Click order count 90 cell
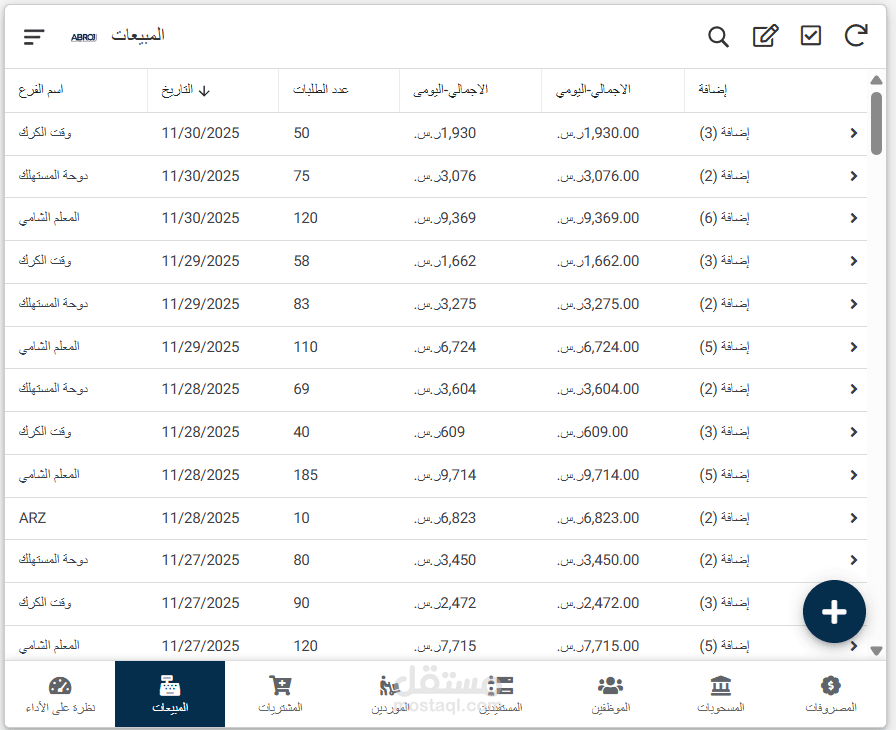This screenshot has height=730, width=896. tap(302, 603)
